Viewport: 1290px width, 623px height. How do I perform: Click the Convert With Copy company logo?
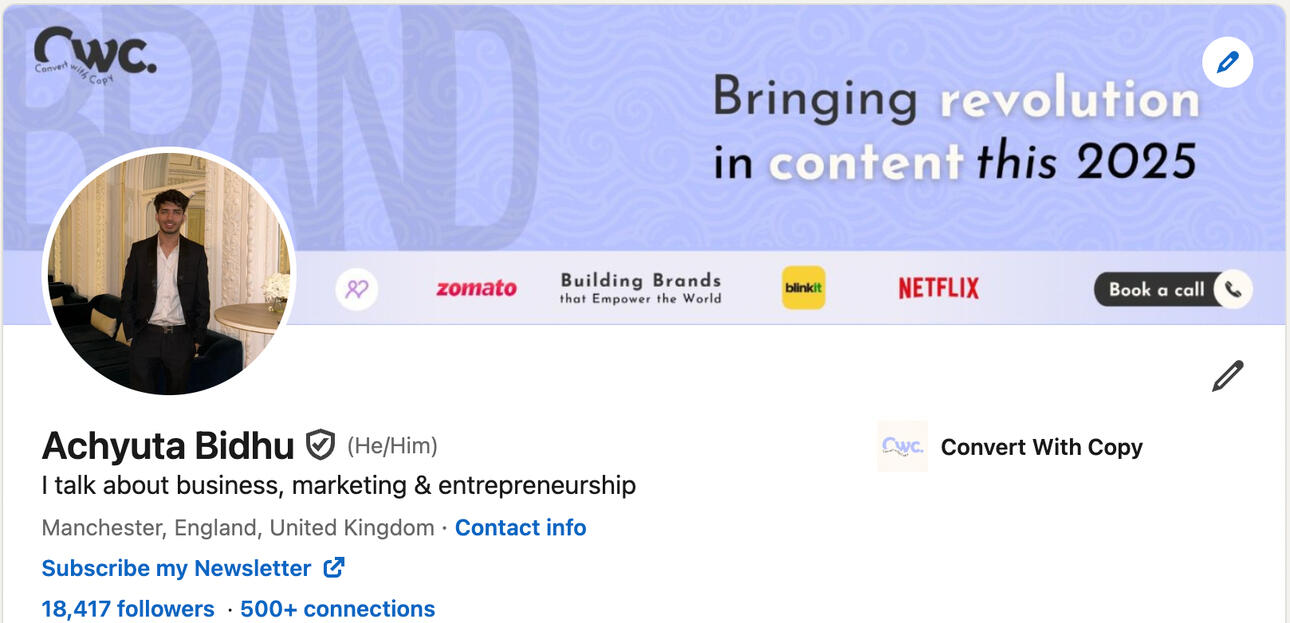(x=902, y=446)
